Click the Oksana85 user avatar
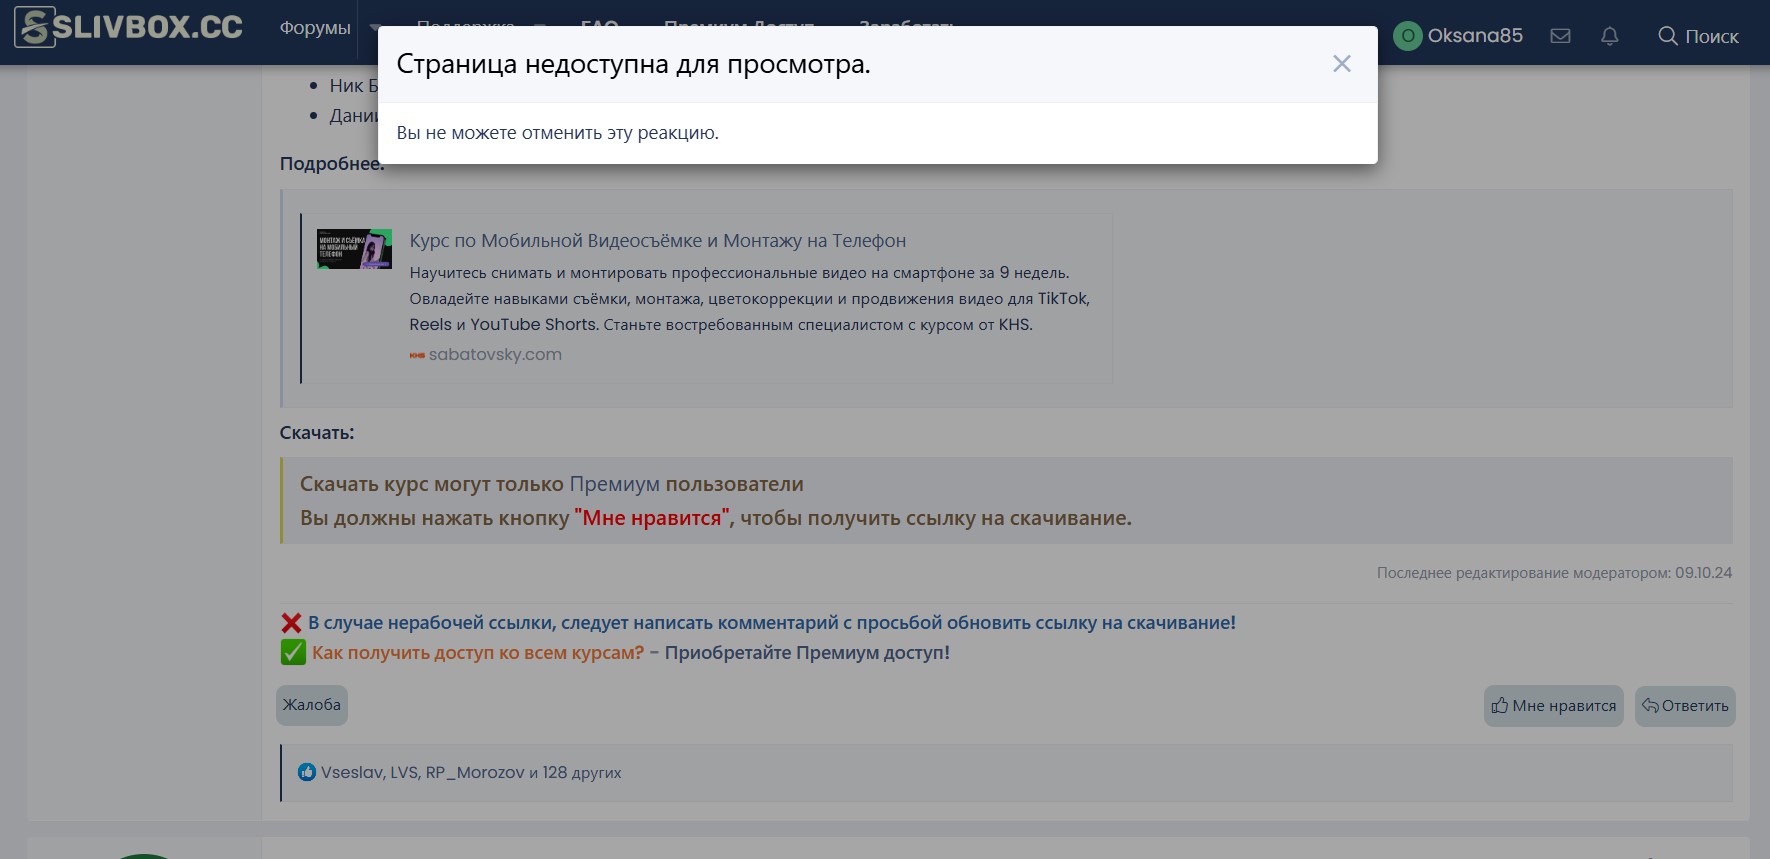 1407,36
